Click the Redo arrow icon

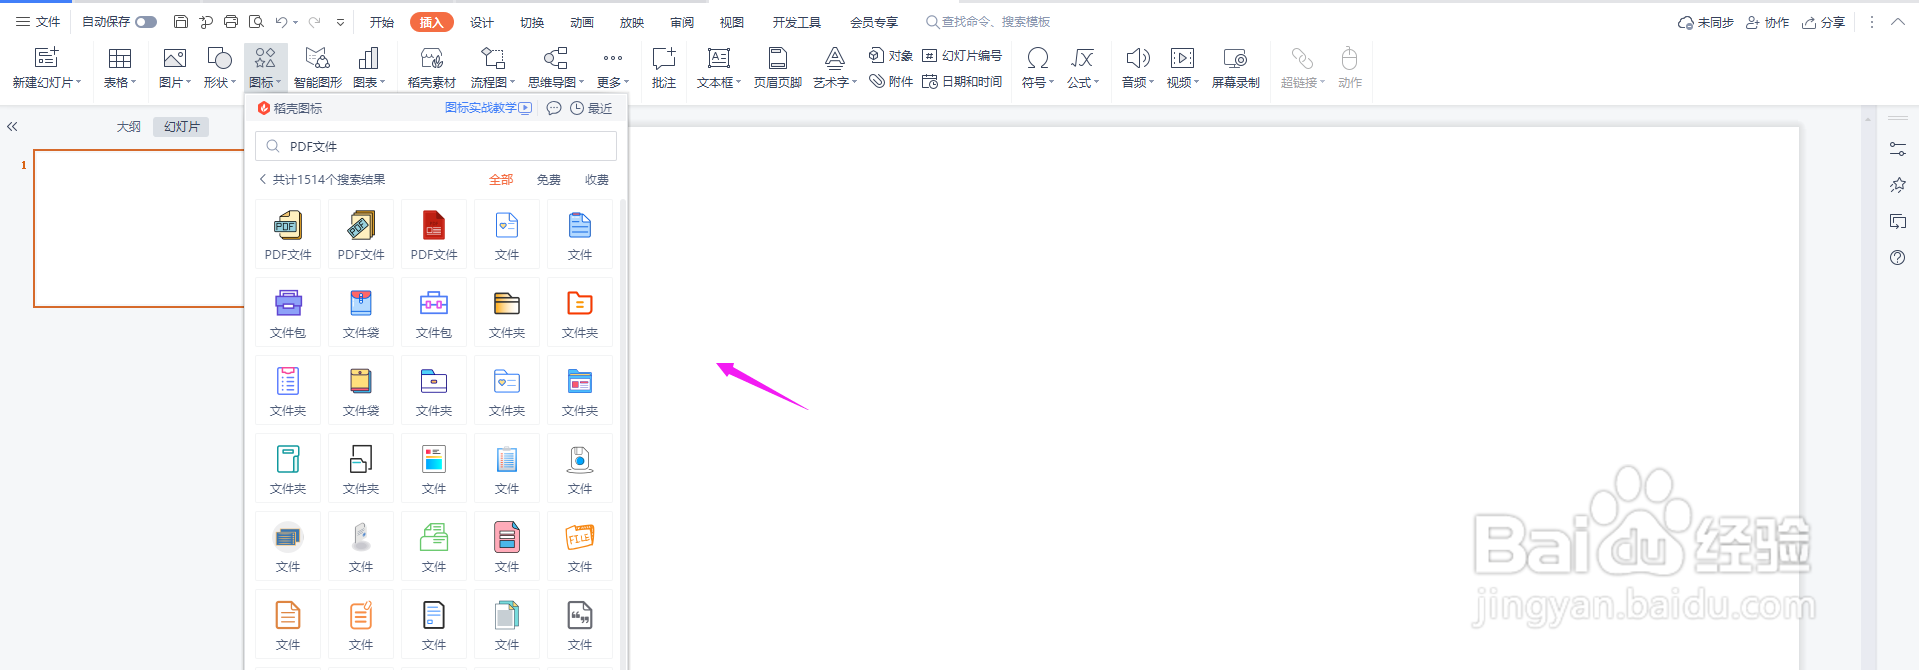click(315, 21)
